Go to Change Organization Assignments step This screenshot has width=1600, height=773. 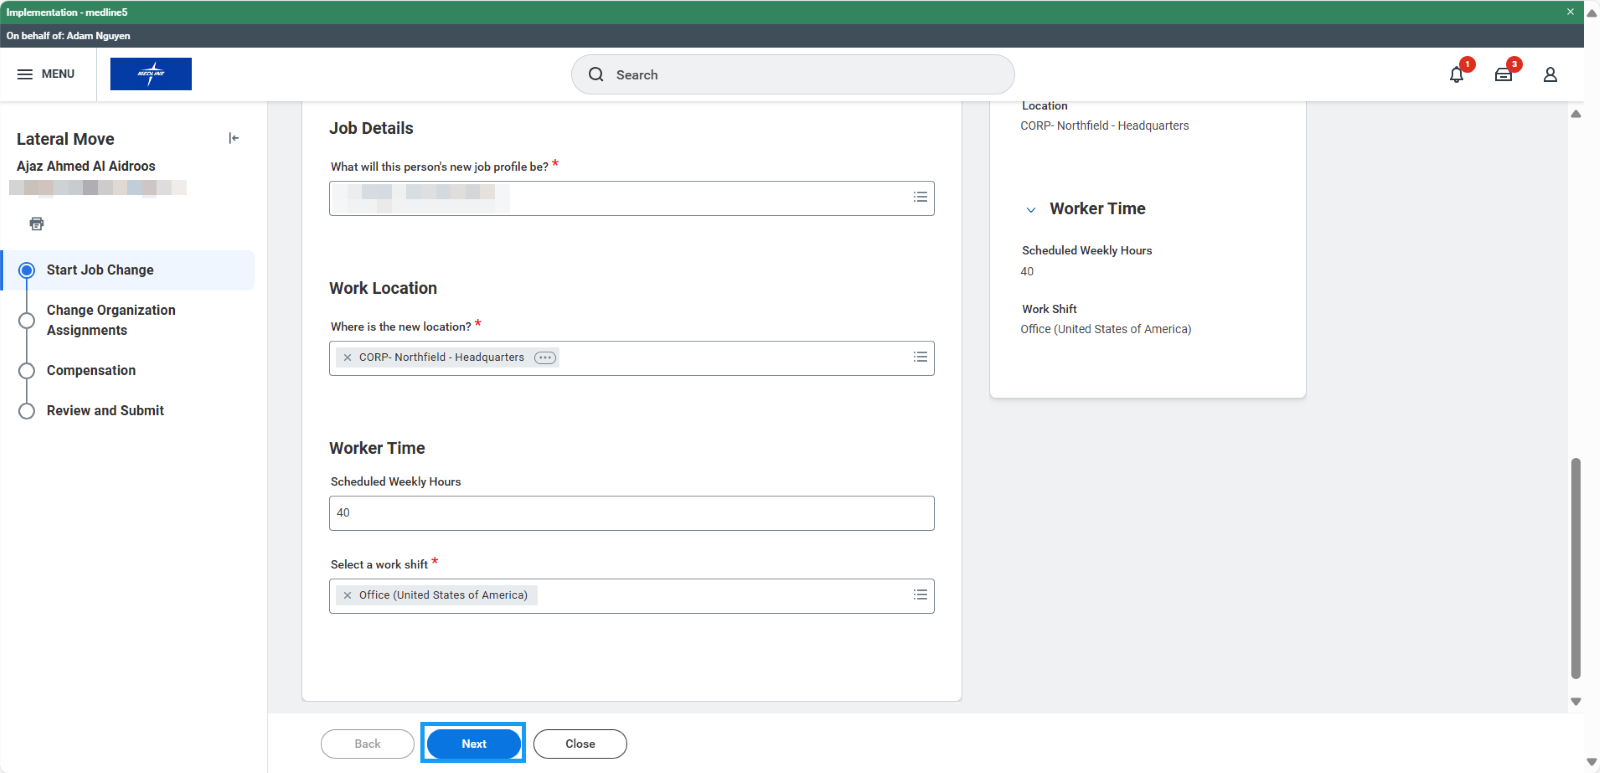(x=110, y=320)
